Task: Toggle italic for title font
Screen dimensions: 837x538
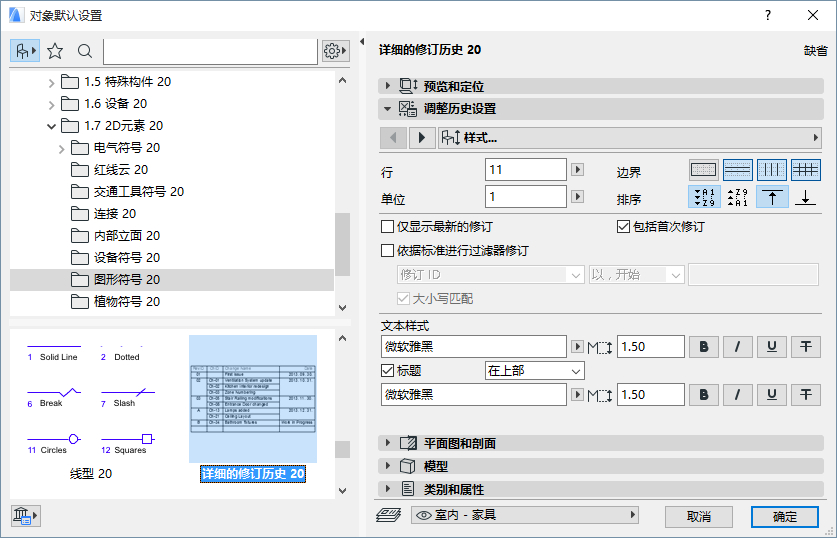Action: click(738, 394)
